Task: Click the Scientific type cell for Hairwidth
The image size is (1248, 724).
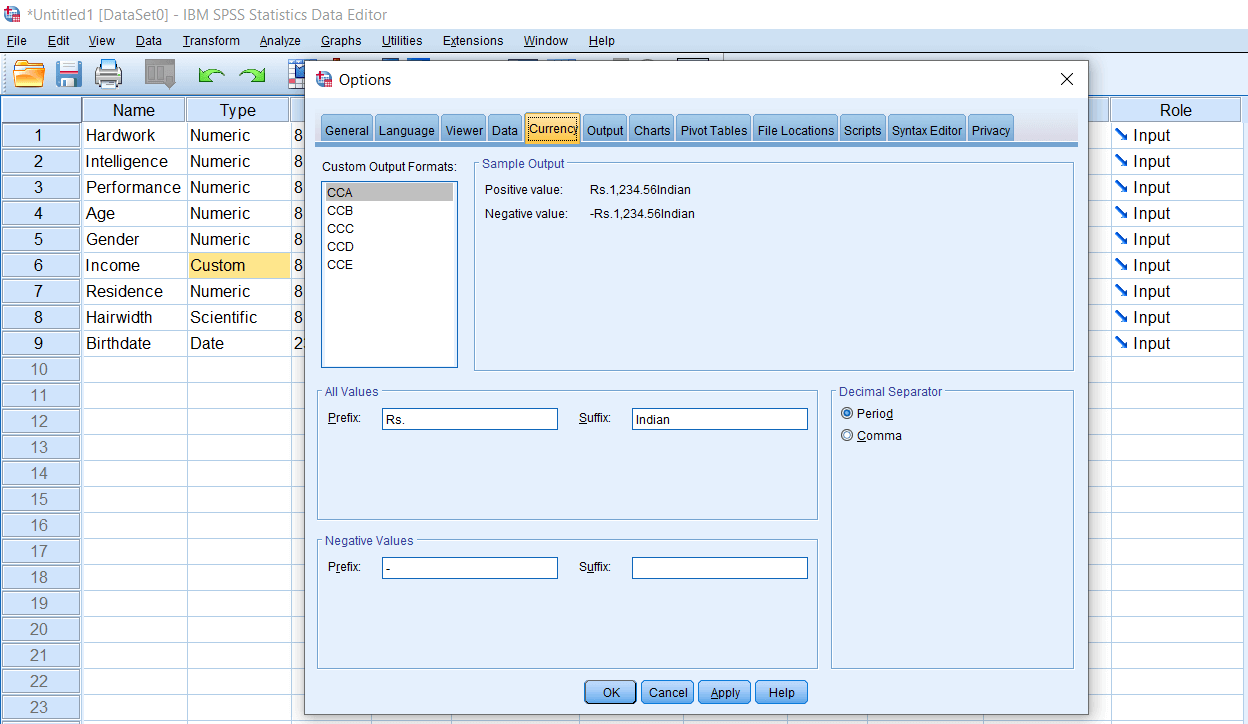Action: click(x=239, y=317)
